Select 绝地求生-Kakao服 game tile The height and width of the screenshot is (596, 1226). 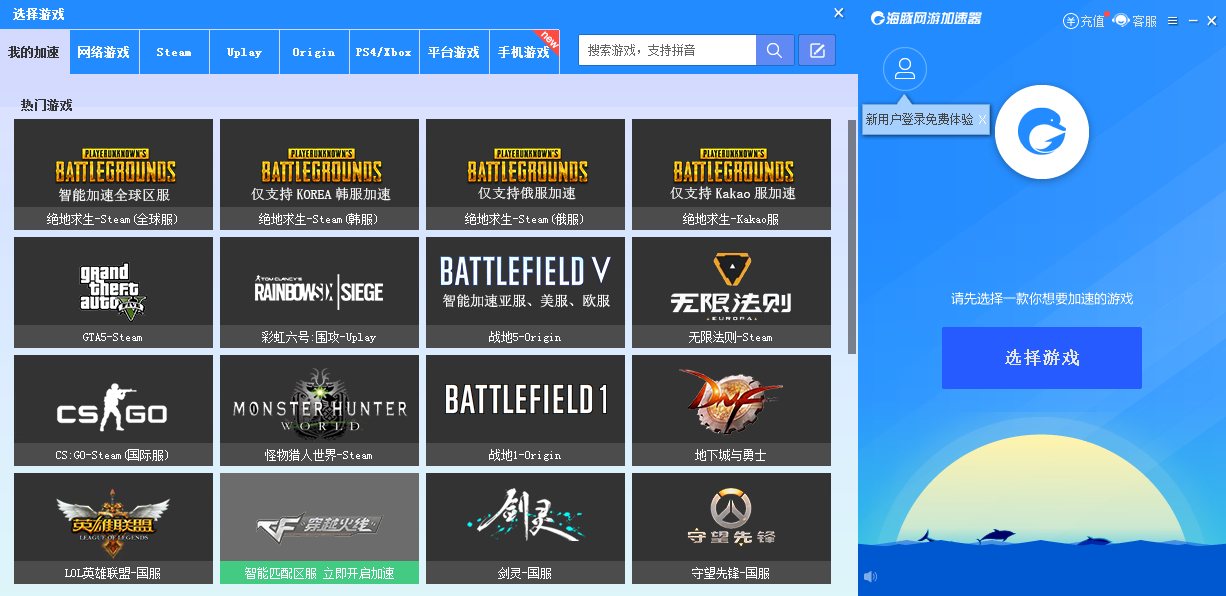coord(731,174)
